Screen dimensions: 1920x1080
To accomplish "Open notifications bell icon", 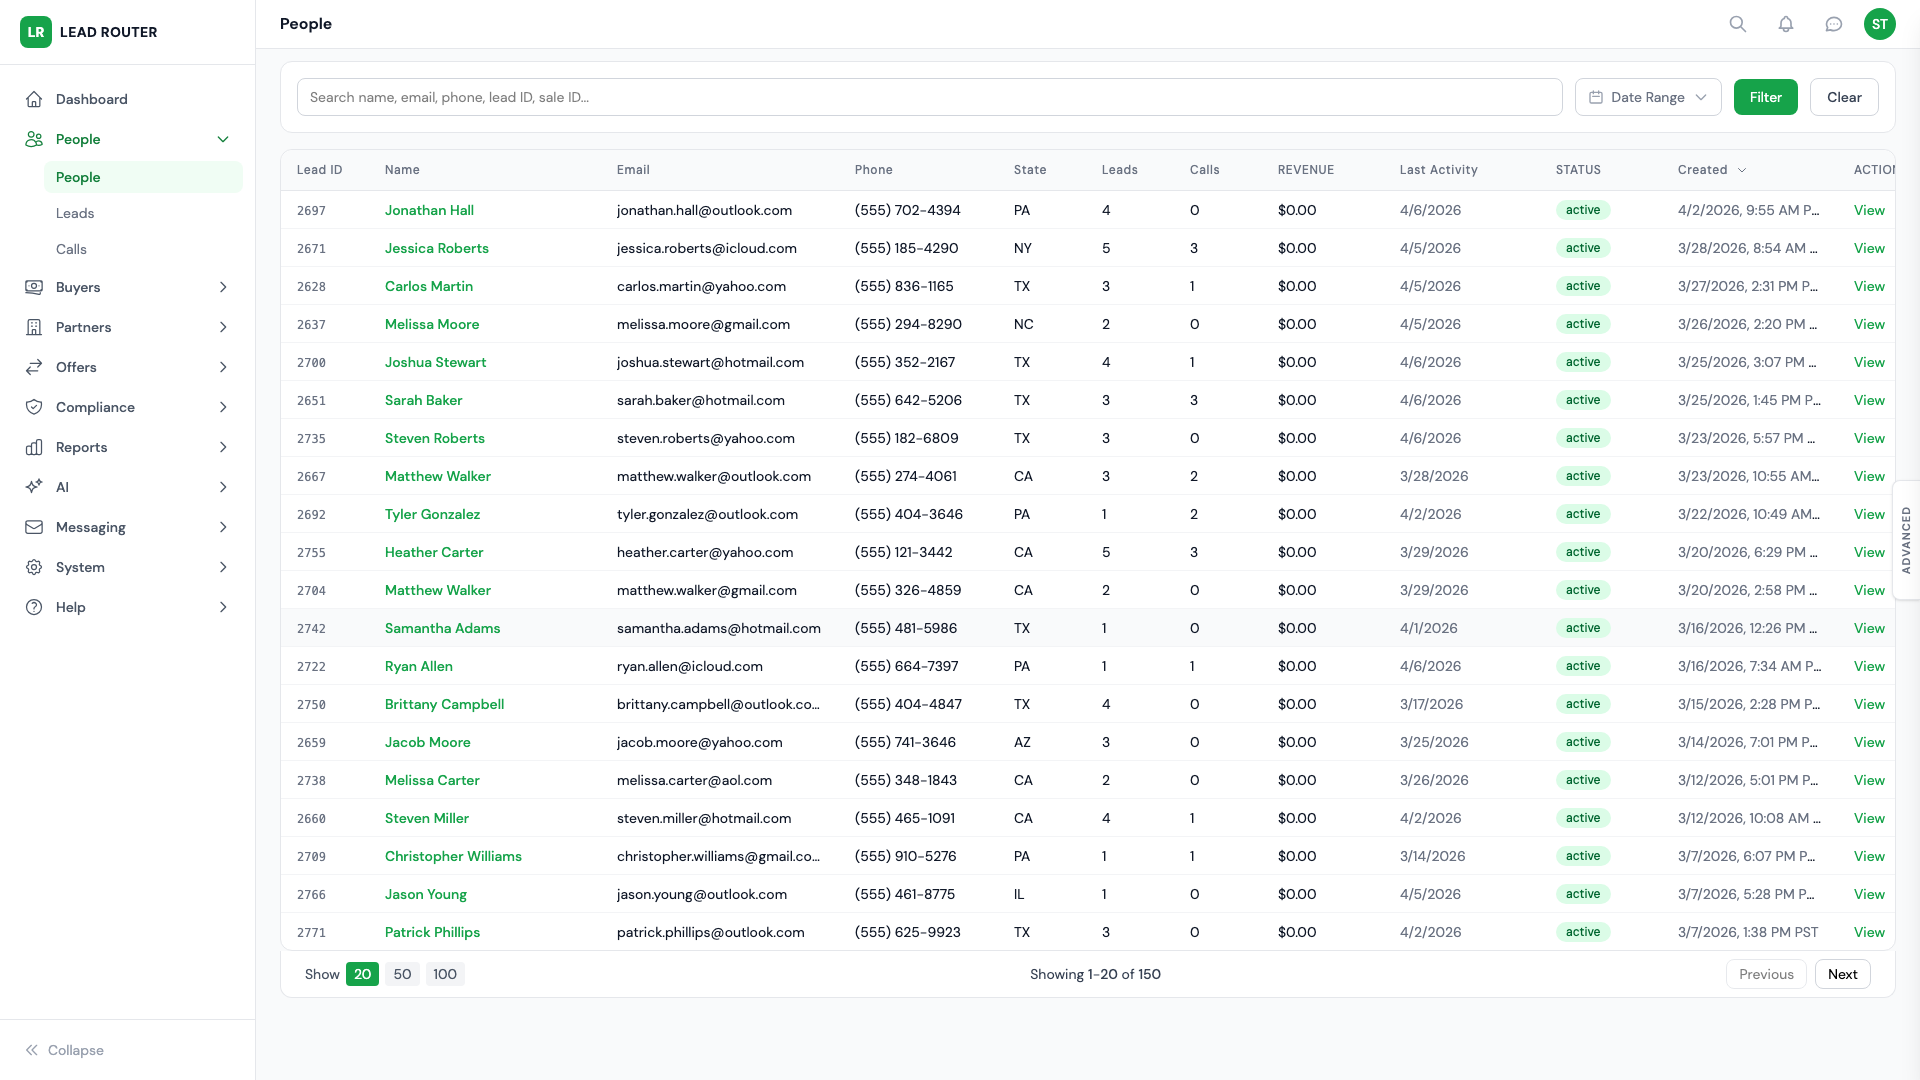I will (x=1786, y=24).
